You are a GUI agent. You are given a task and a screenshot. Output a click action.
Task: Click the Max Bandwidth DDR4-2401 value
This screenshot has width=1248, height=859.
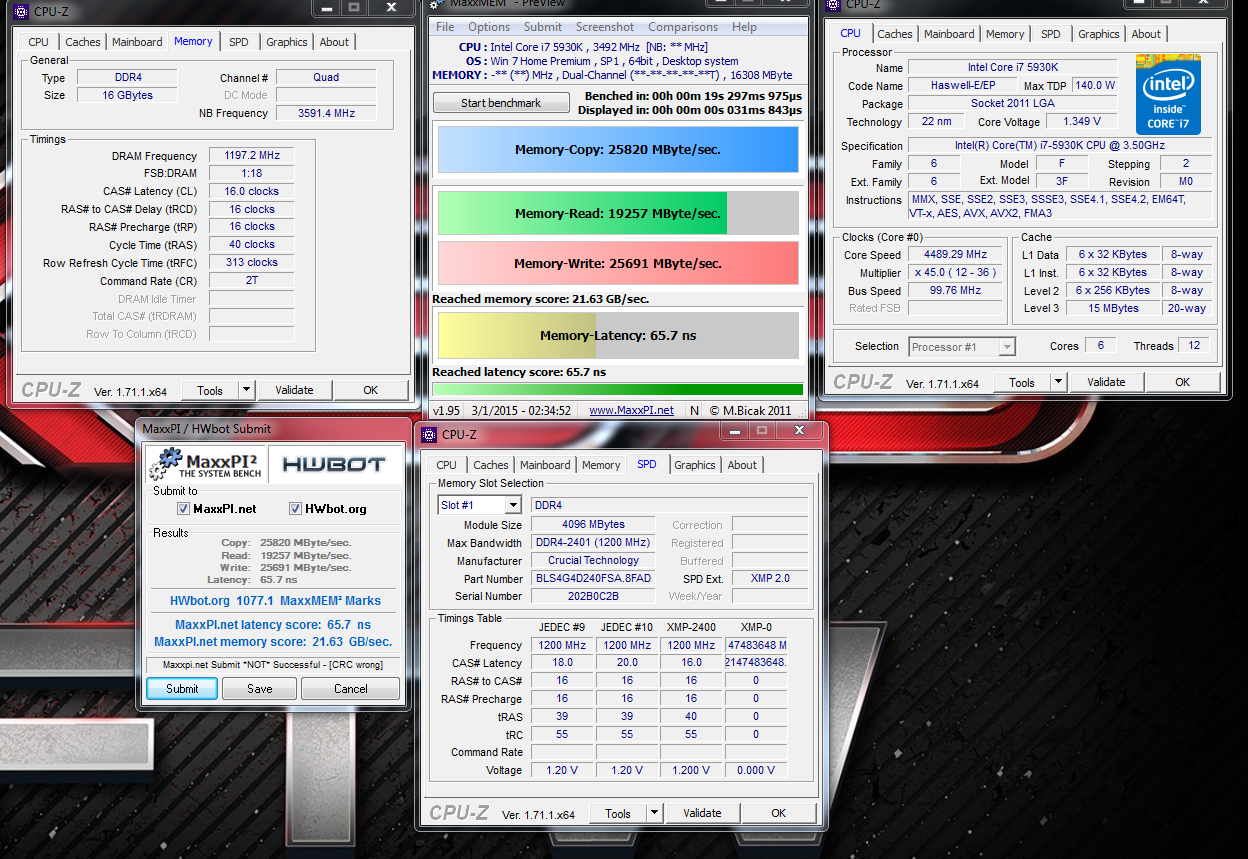[593, 543]
